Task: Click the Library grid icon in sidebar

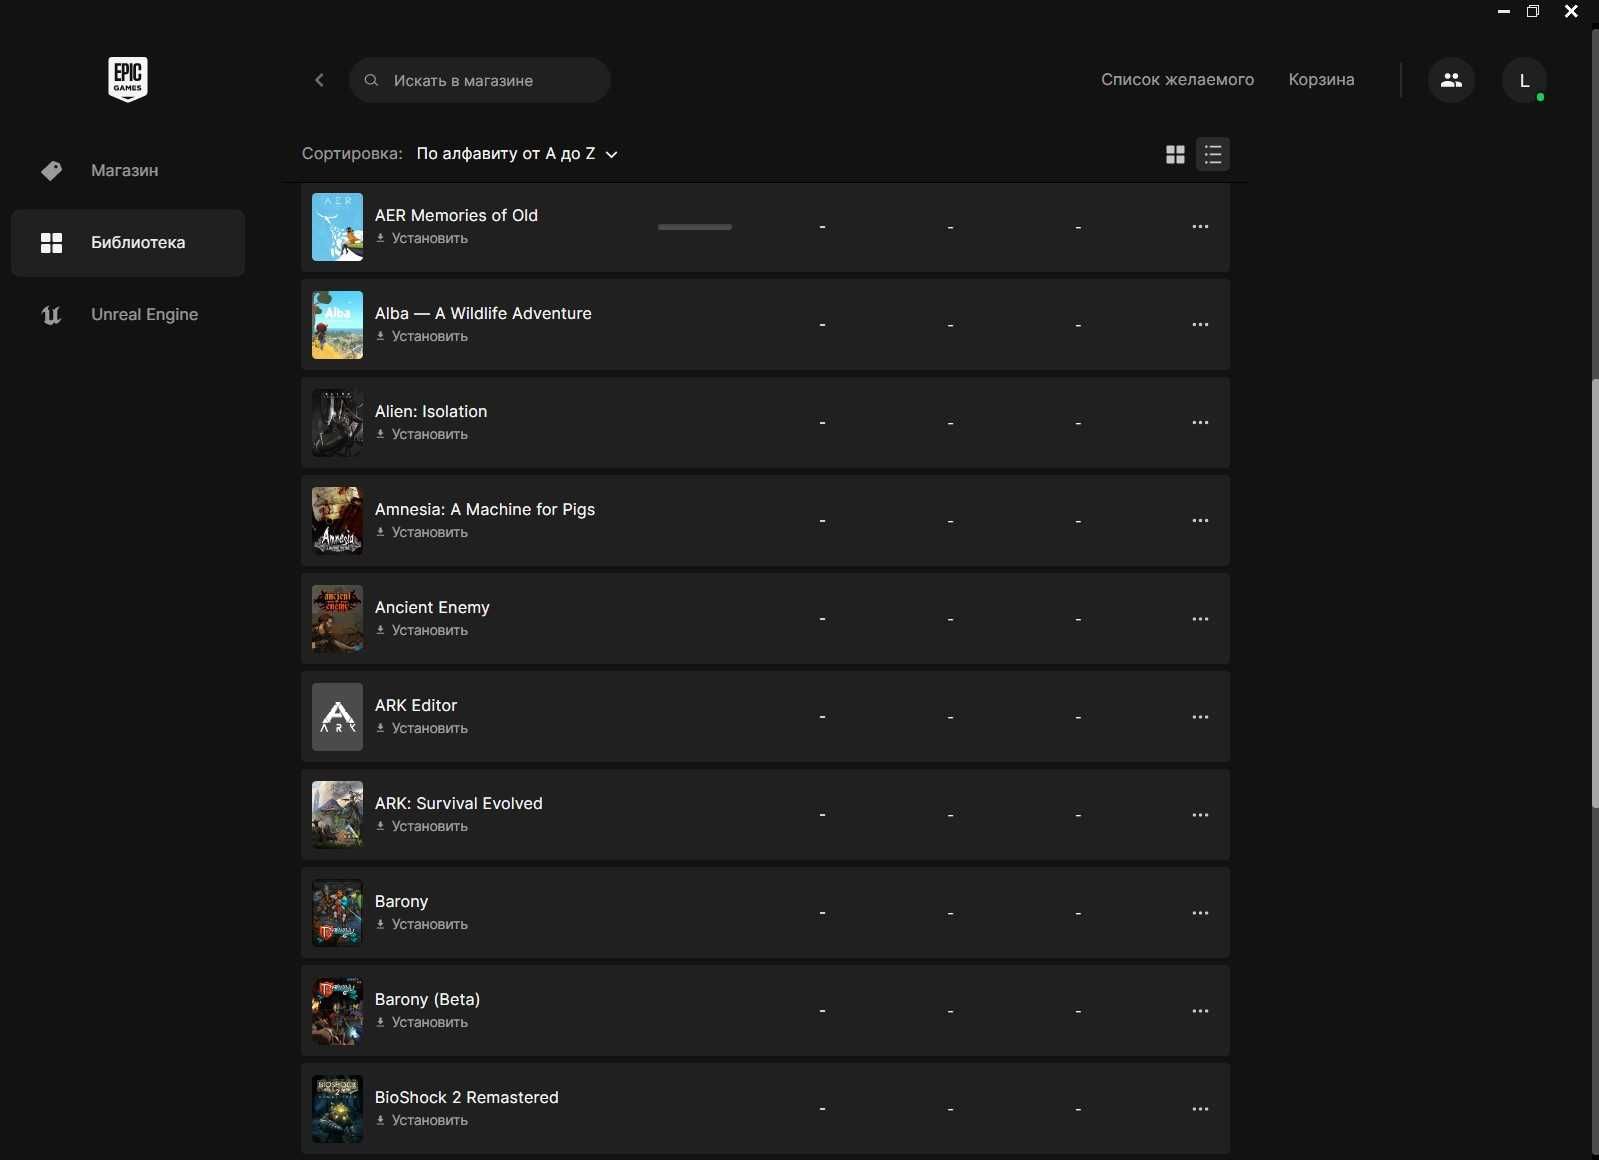Action: point(51,243)
